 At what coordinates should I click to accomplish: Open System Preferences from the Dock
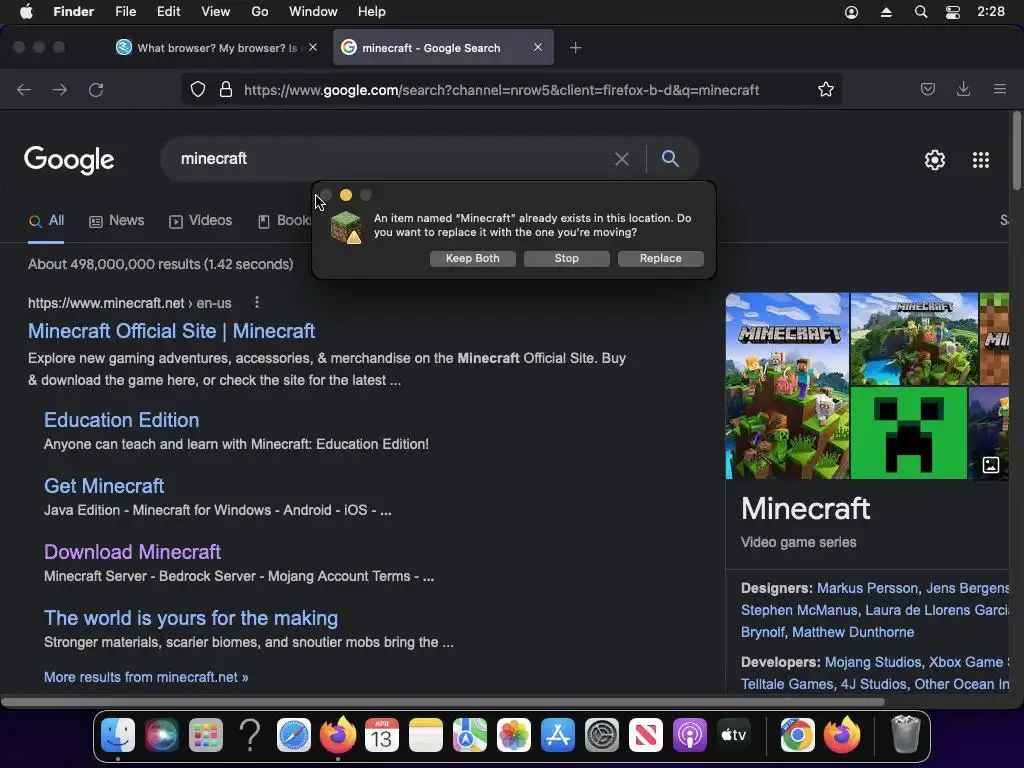[601, 735]
